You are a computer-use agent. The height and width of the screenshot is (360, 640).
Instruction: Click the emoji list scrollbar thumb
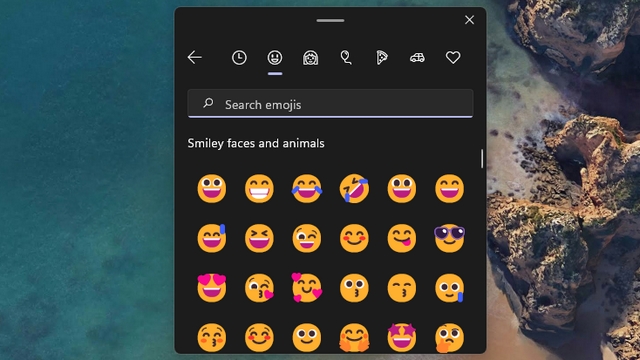(x=482, y=158)
